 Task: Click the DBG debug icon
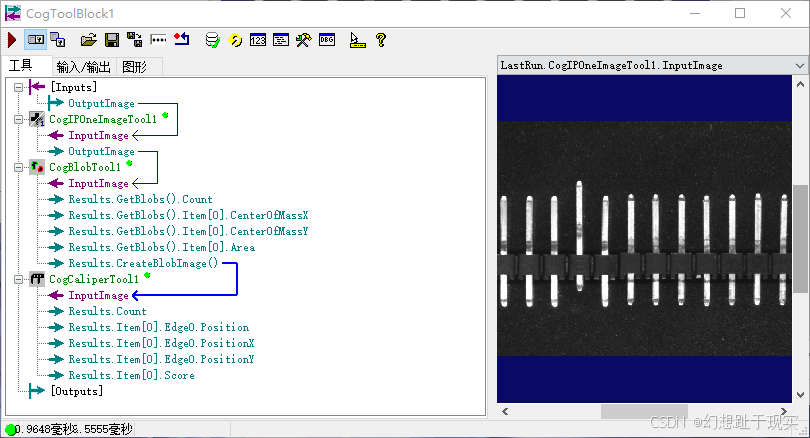click(327, 40)
